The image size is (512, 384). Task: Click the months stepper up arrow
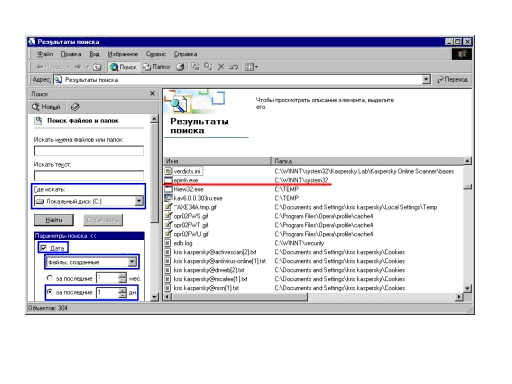tap(123, 275)
